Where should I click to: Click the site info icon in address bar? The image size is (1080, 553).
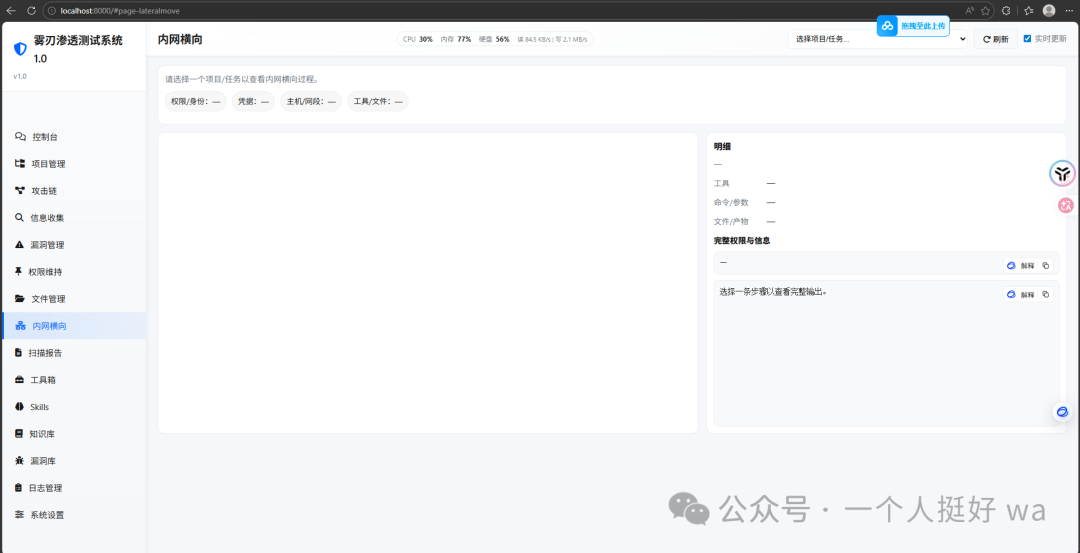52,10
